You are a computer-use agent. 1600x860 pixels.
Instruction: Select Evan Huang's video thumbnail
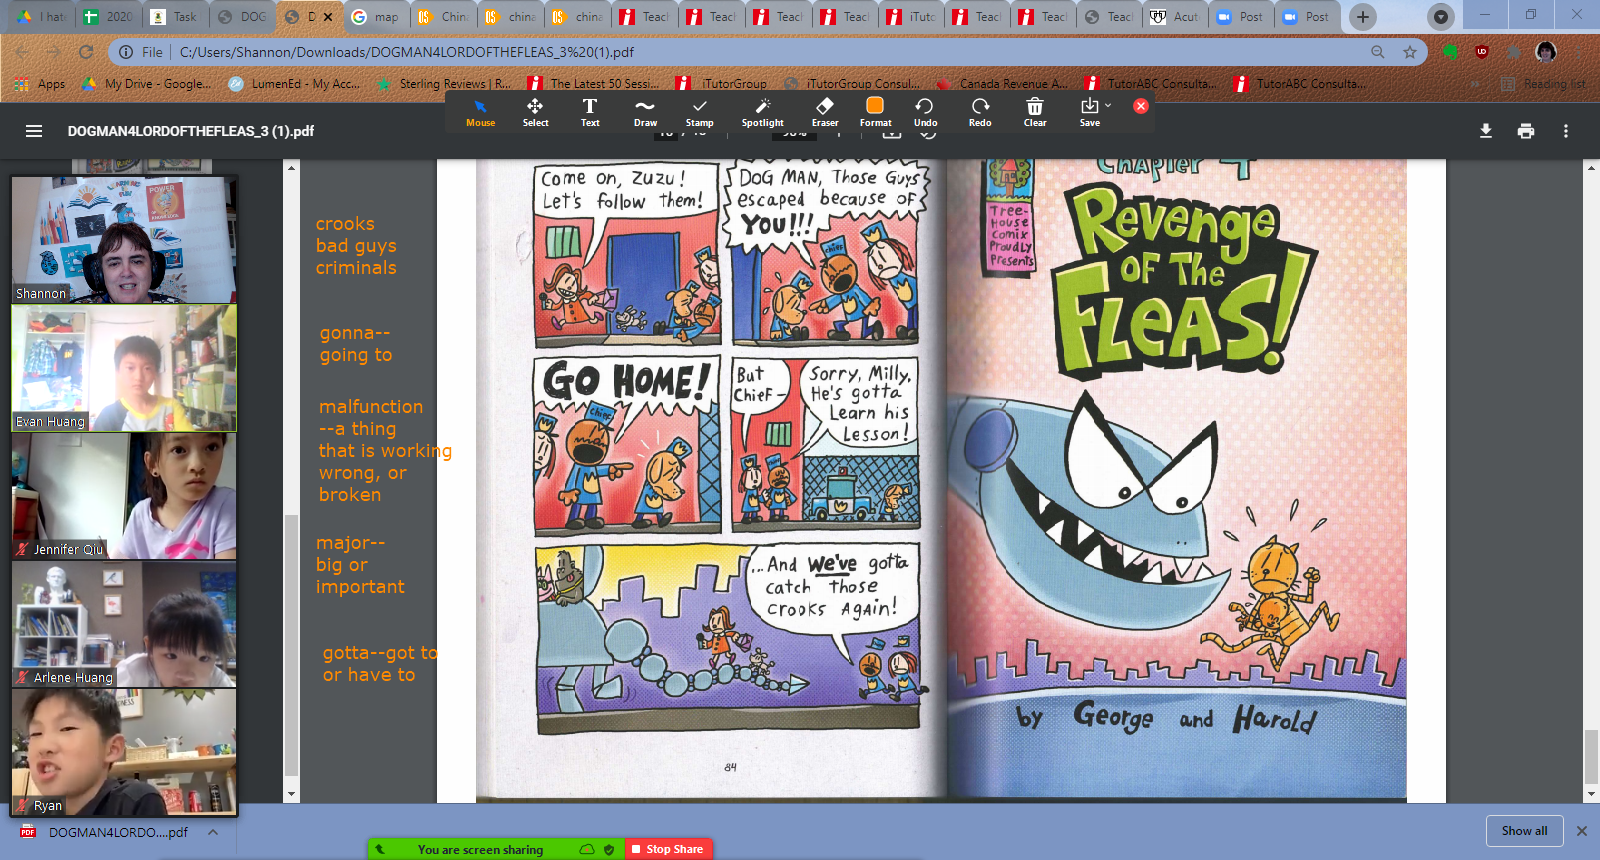124,368
